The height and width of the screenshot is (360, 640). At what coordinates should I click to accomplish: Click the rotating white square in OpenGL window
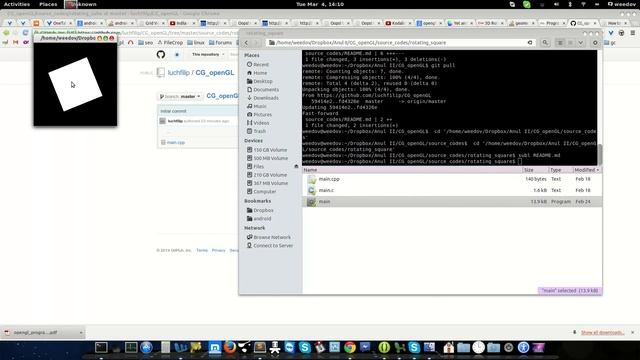coord(75,84)
